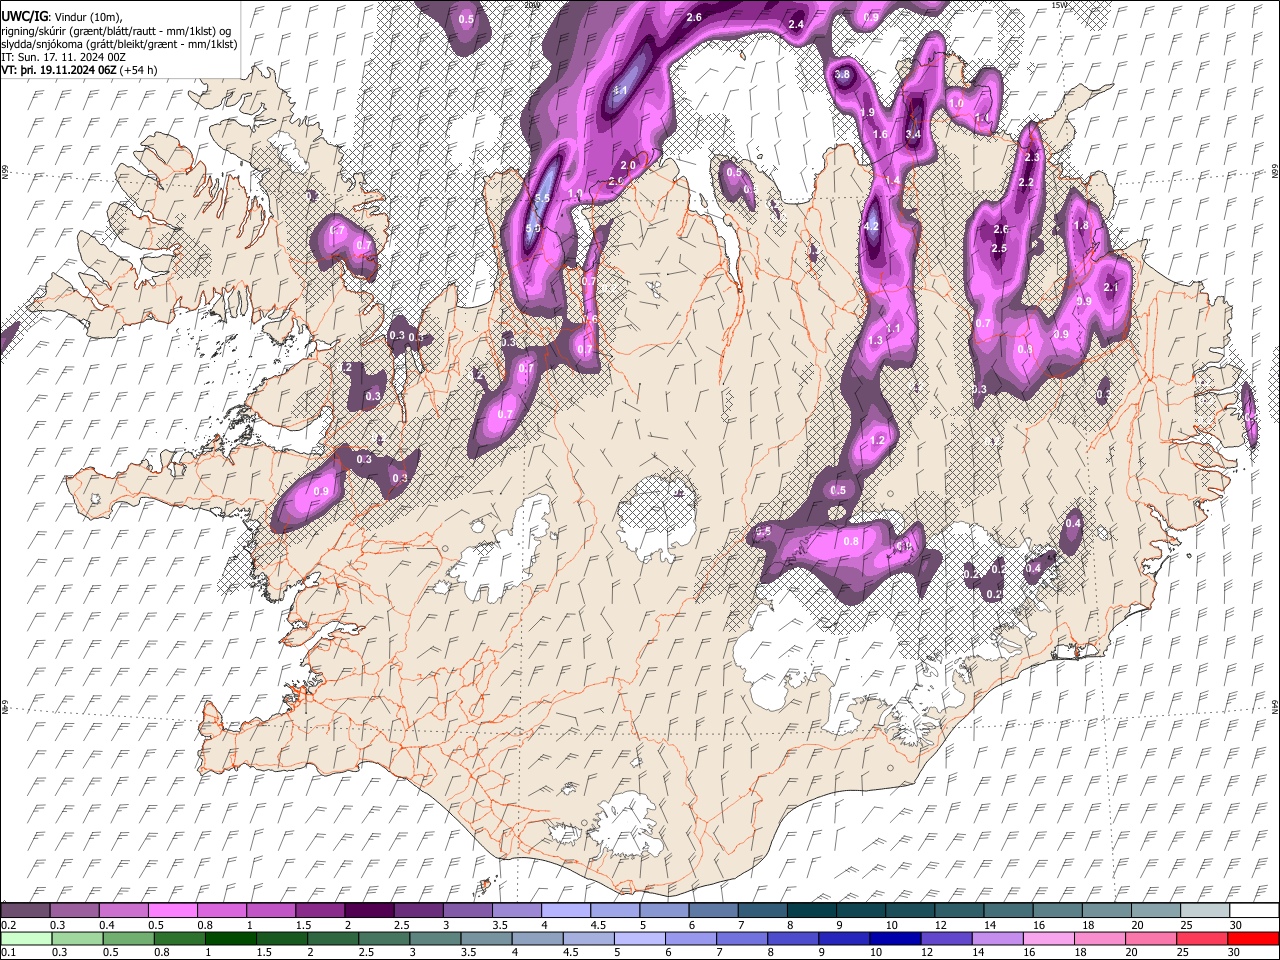Click the 2.3 precipitation value on the map
This screenshot has height=960, width=1280.
tap(1033, 157)
